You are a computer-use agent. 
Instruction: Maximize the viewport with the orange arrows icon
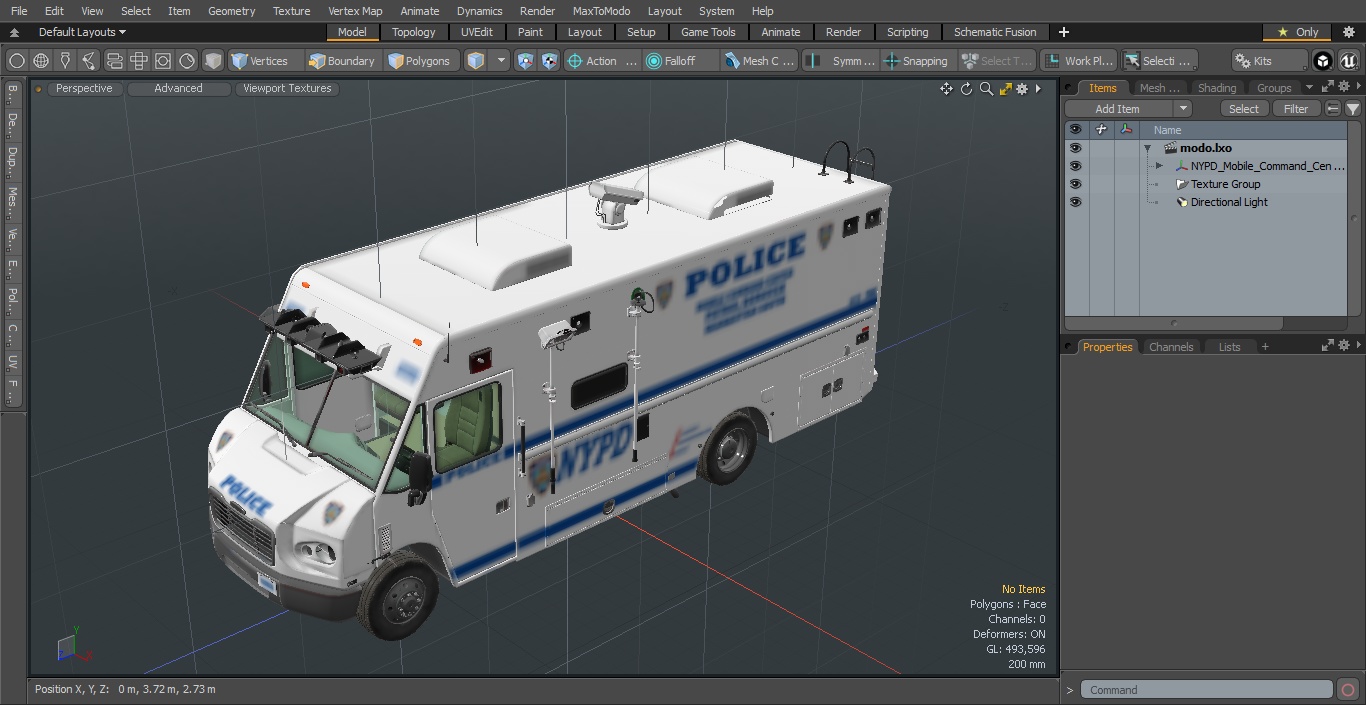pos(1006,89)
